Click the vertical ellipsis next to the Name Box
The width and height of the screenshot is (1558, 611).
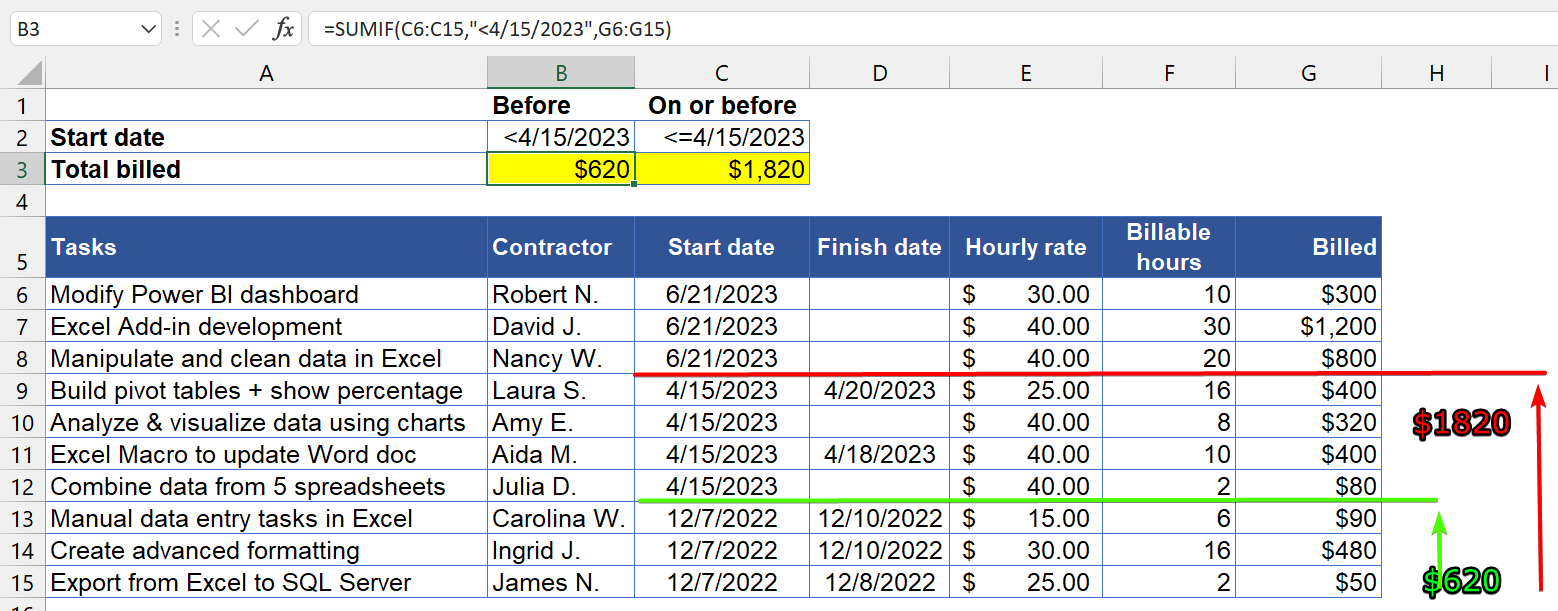point(177,28)
